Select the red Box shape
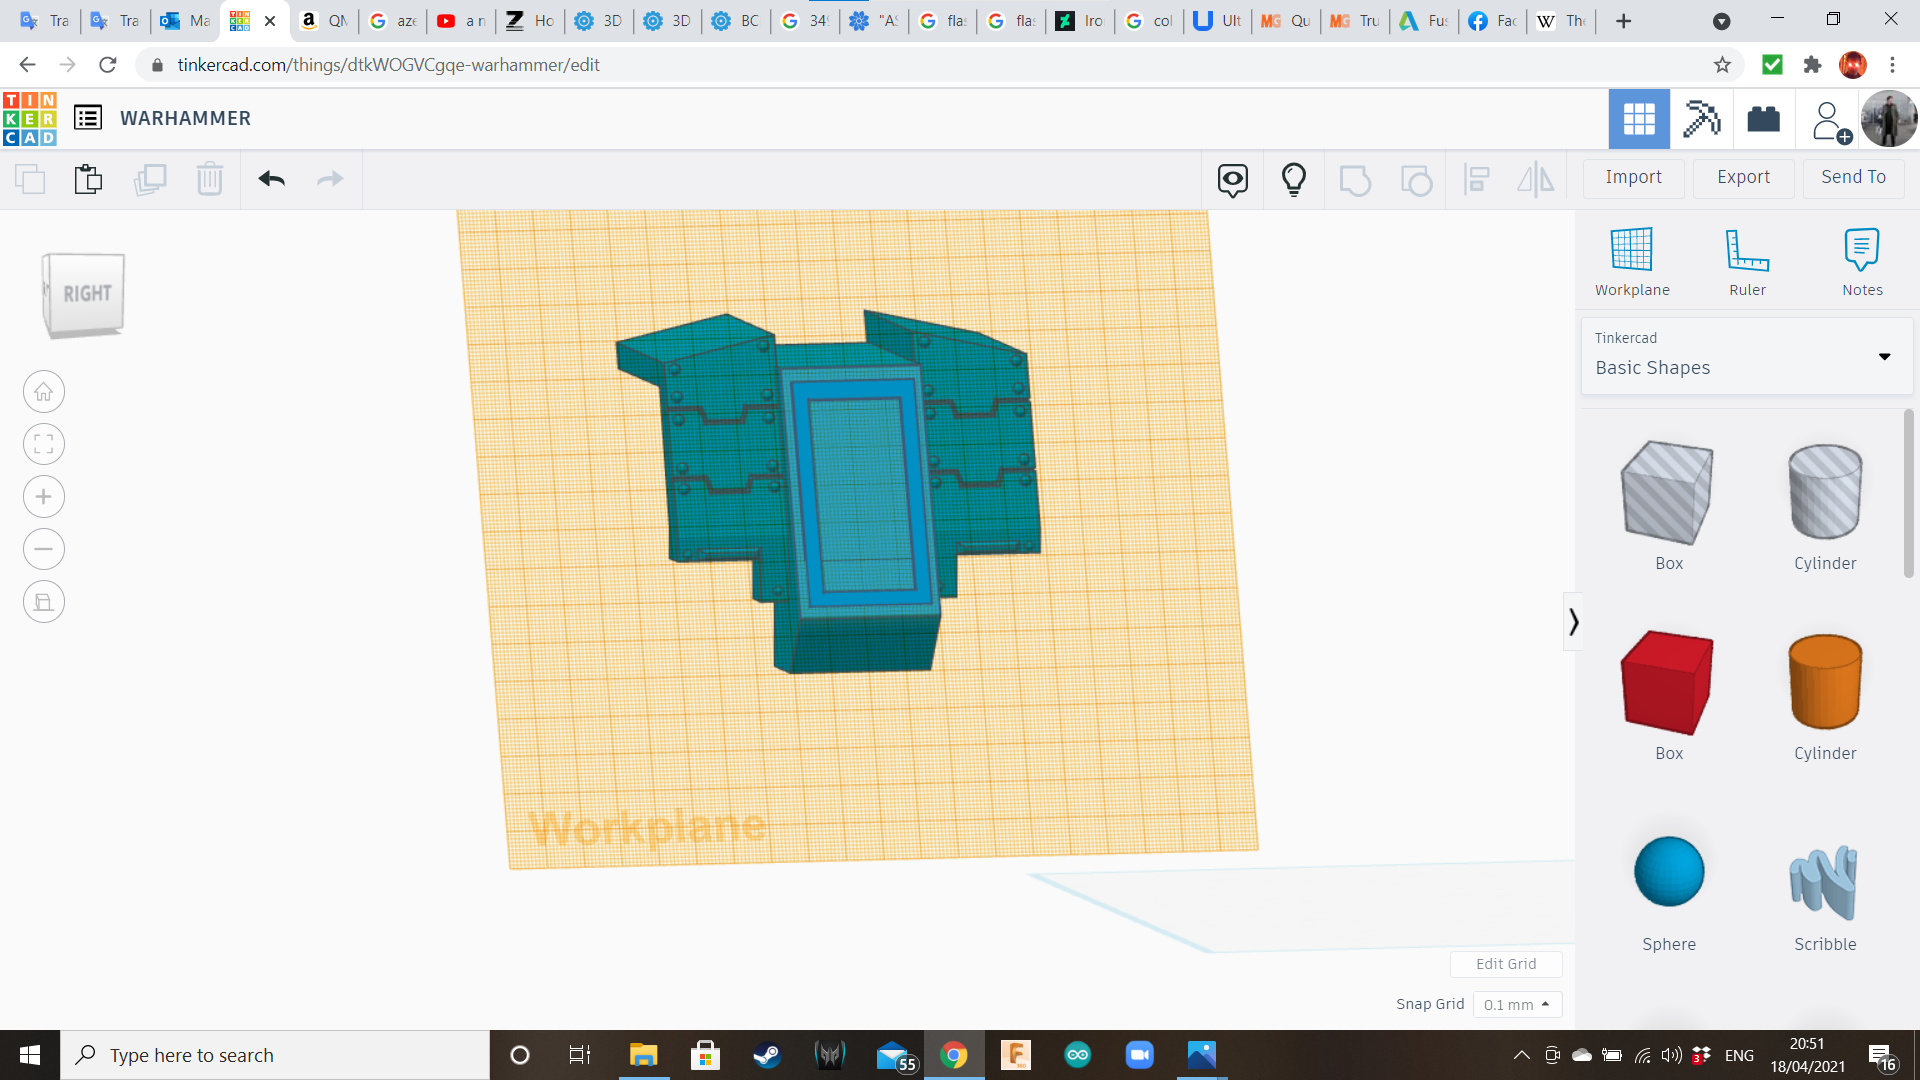The height and width of the screenshot is (1080, 1920). tap(1668, 683)
